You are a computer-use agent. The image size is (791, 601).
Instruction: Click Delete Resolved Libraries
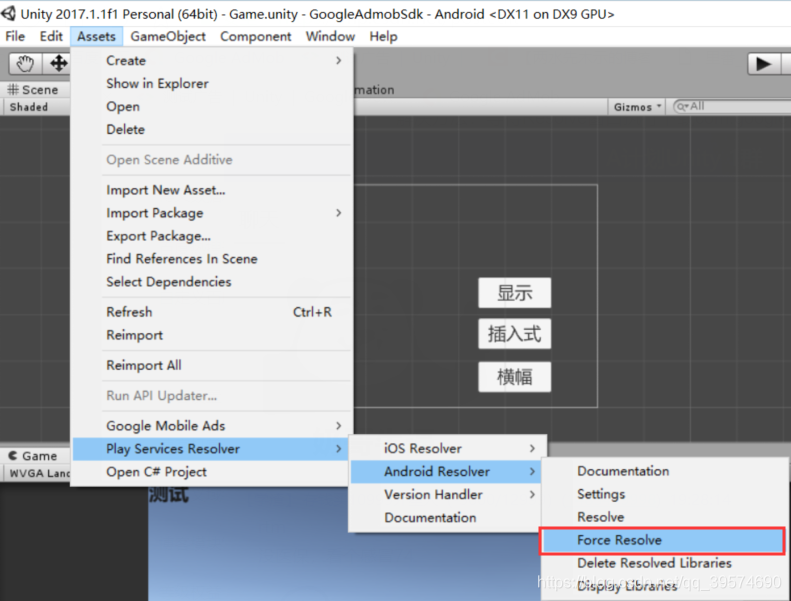pos(664,563)
